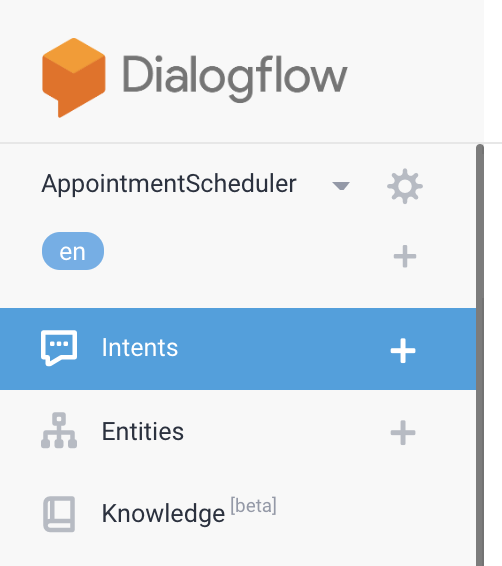Image resolution: width=502 pixels, height=566 pixels.
Task: Open the Knowledge menu item label
Action: pos(163,514)
